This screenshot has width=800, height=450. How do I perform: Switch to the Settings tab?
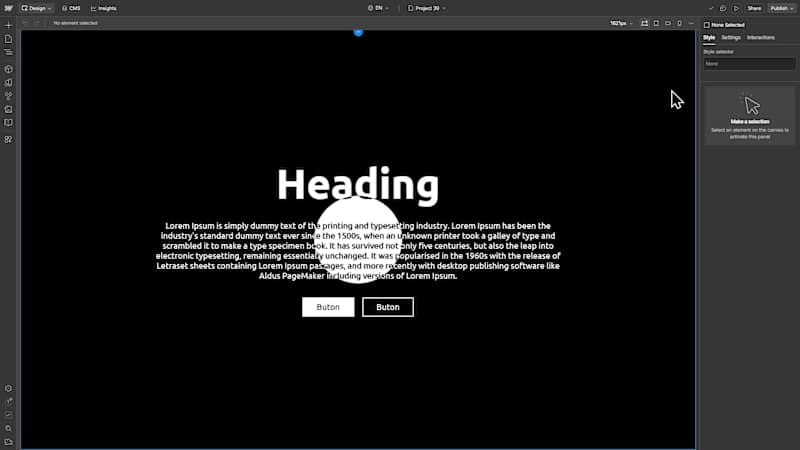(x=731, y=38)
